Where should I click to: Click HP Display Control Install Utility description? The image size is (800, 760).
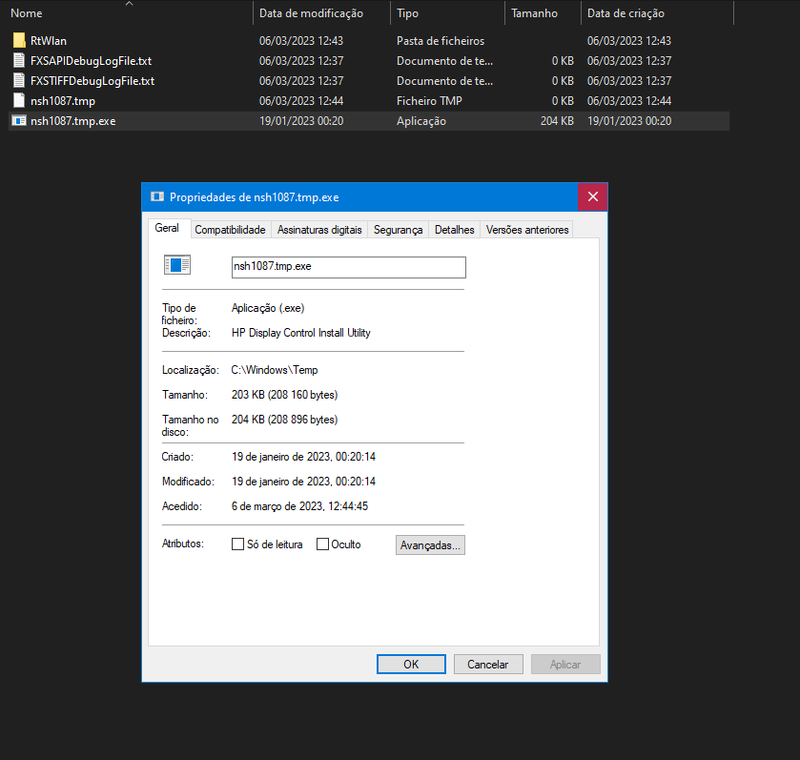click(301, 333)
